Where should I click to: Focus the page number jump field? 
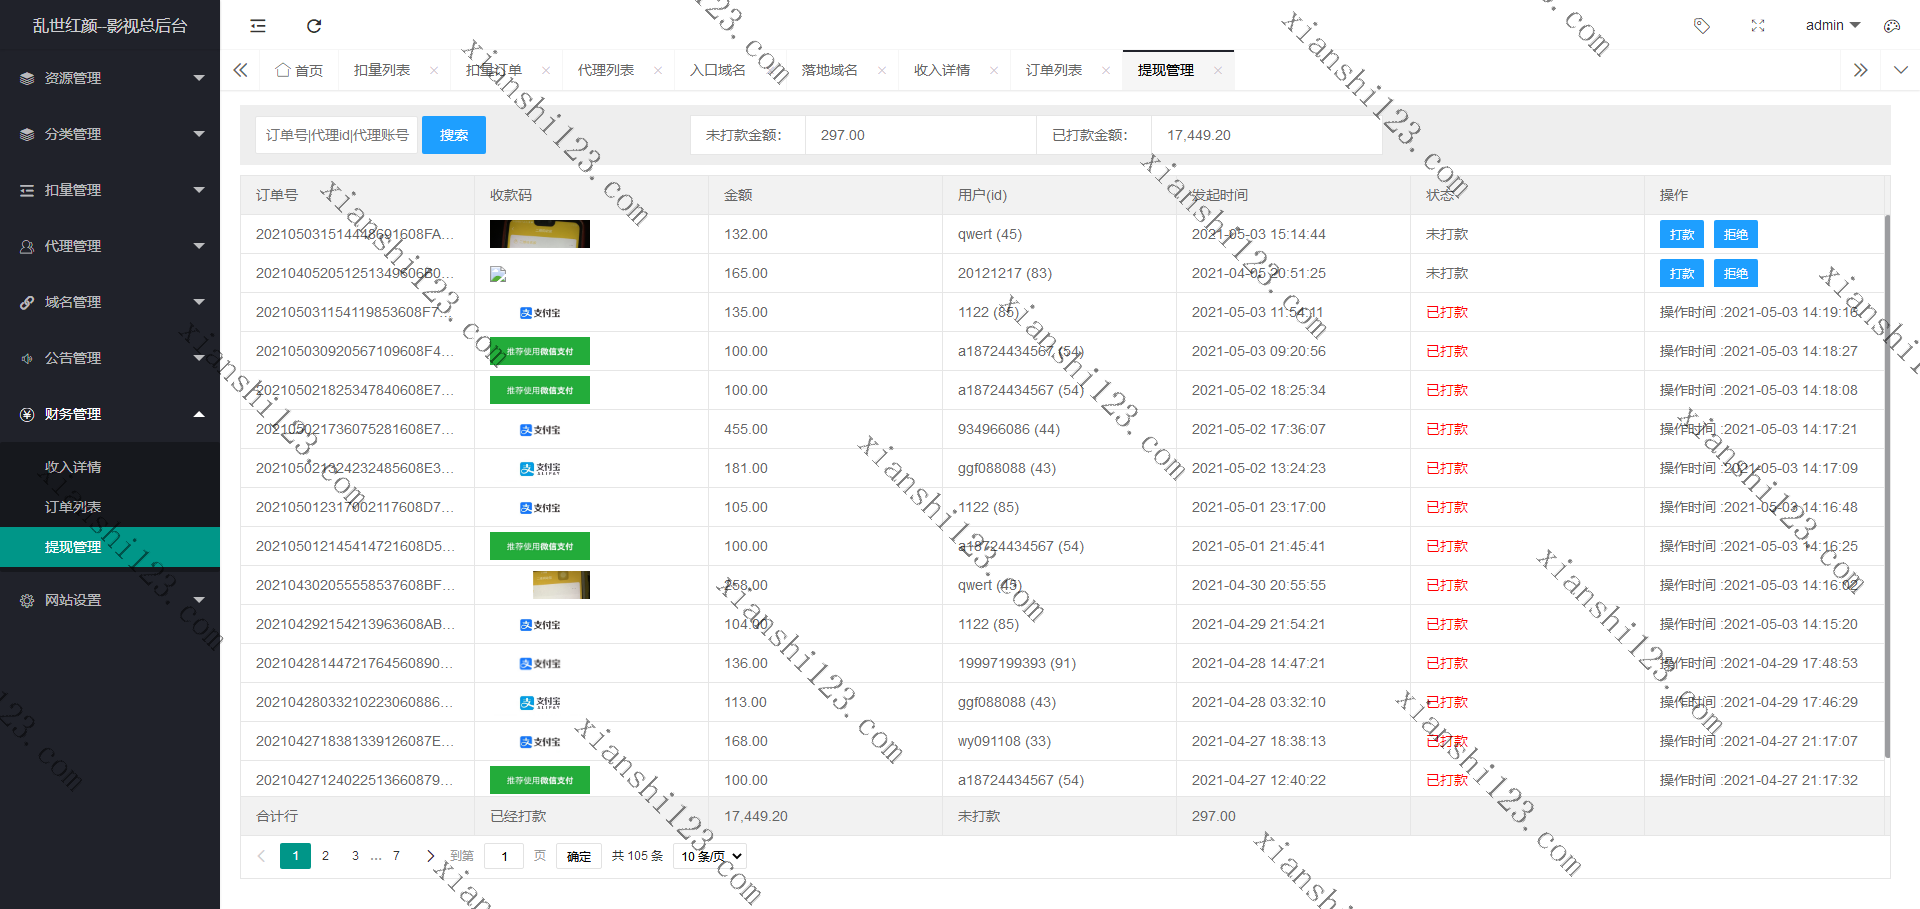point(504,856)
